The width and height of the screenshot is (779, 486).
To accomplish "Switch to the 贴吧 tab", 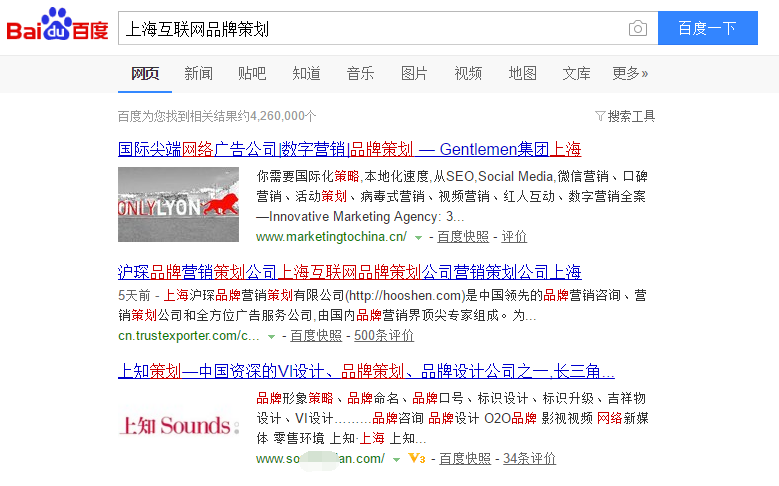I will click(252, 74).
